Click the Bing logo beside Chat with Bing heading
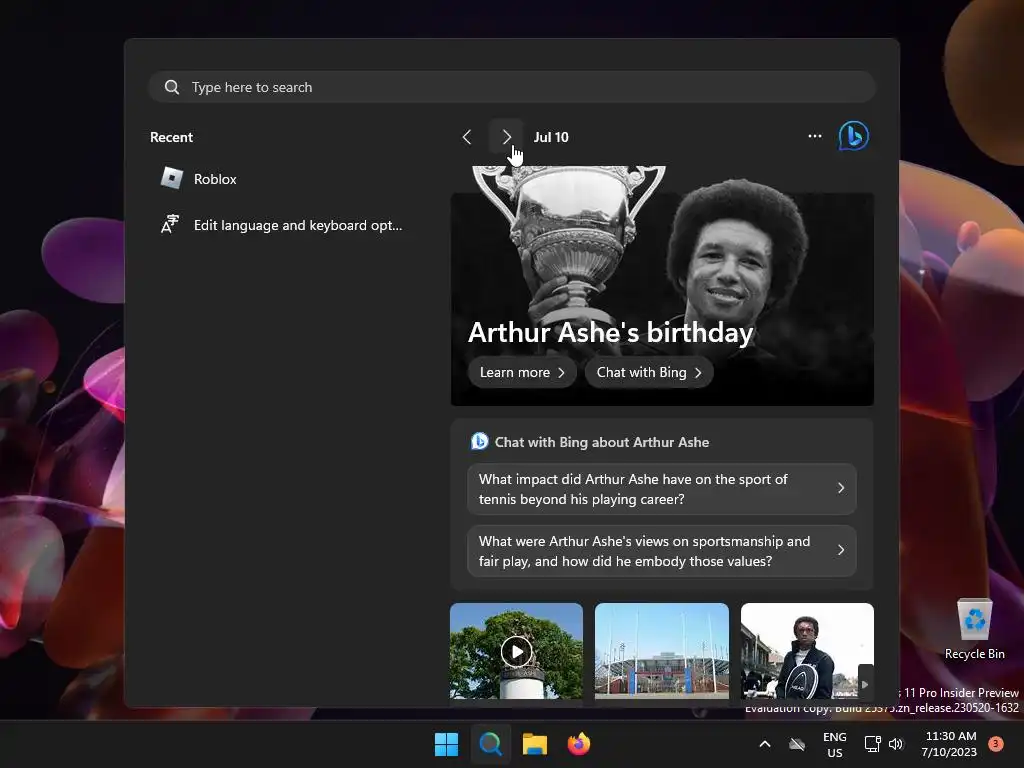Image resolution: width=1024 pixels, height=768 pixels. [479, 441]
